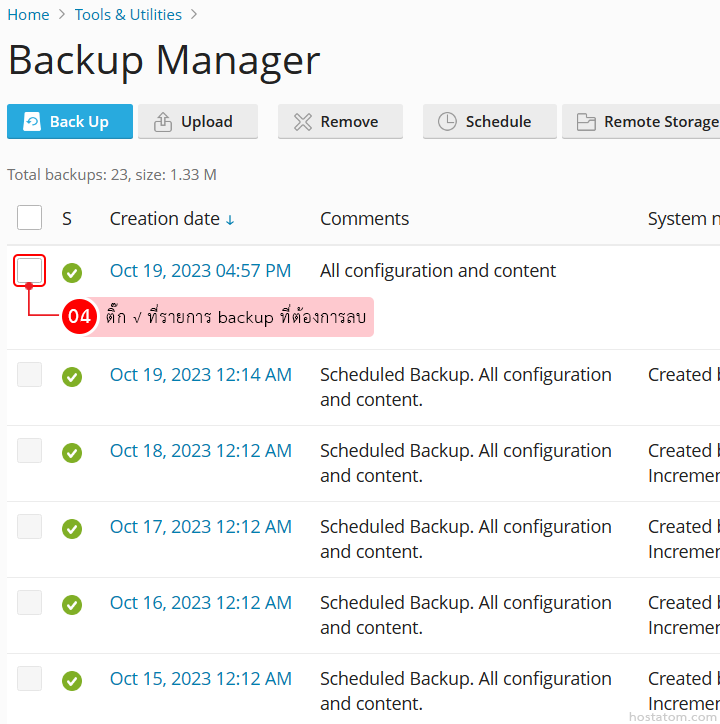720x724 pixels.
Task: Click the Back Up button
Action: click(x=69, y=122)
